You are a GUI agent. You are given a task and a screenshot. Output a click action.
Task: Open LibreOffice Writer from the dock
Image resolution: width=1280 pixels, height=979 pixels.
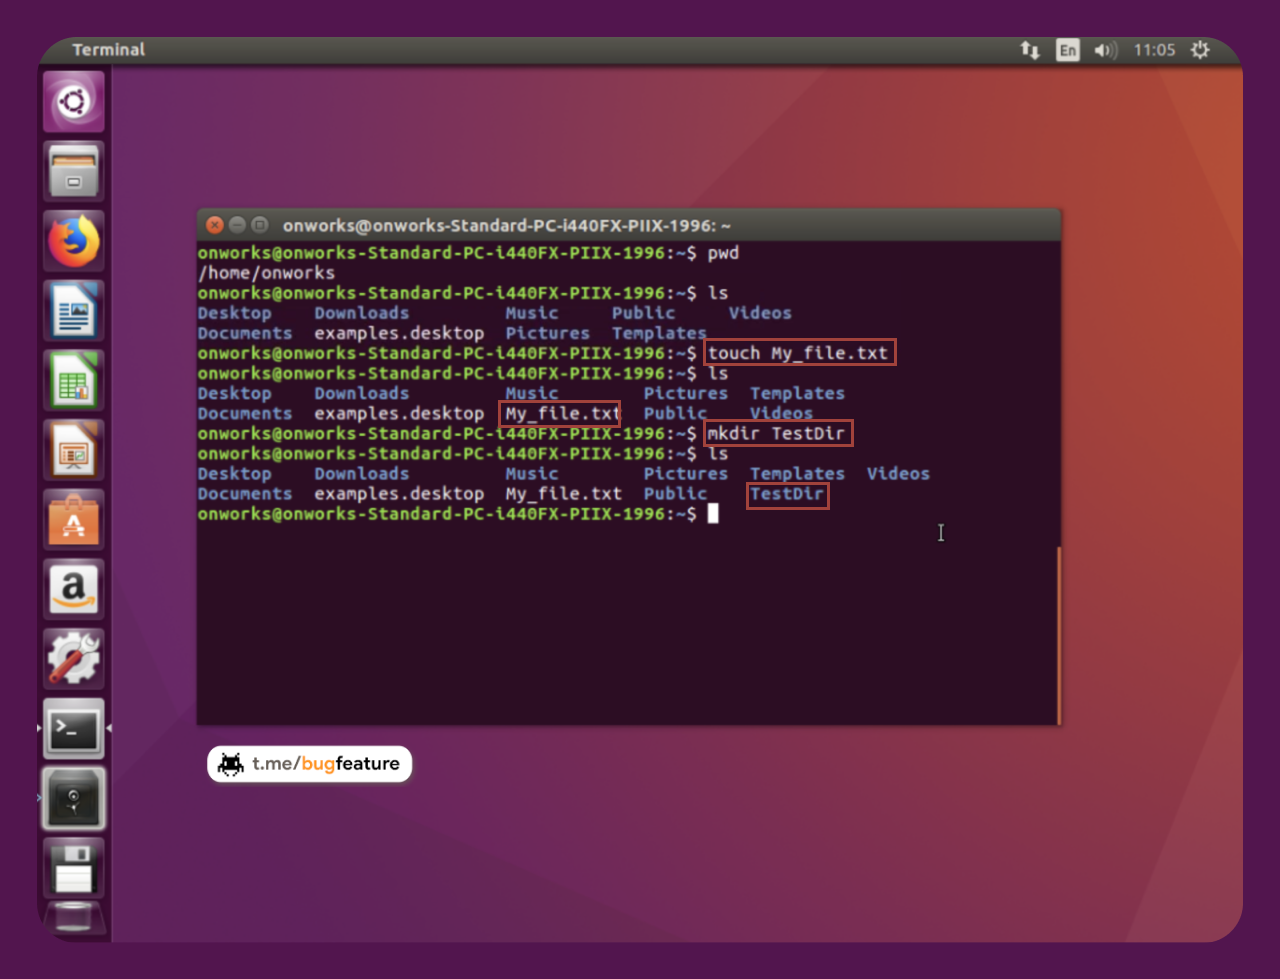click(x=74, y=310)
